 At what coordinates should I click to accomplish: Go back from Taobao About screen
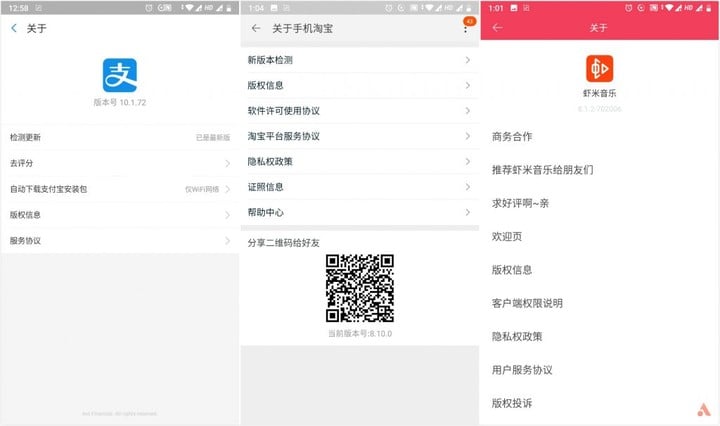click(x=256, y=28)
